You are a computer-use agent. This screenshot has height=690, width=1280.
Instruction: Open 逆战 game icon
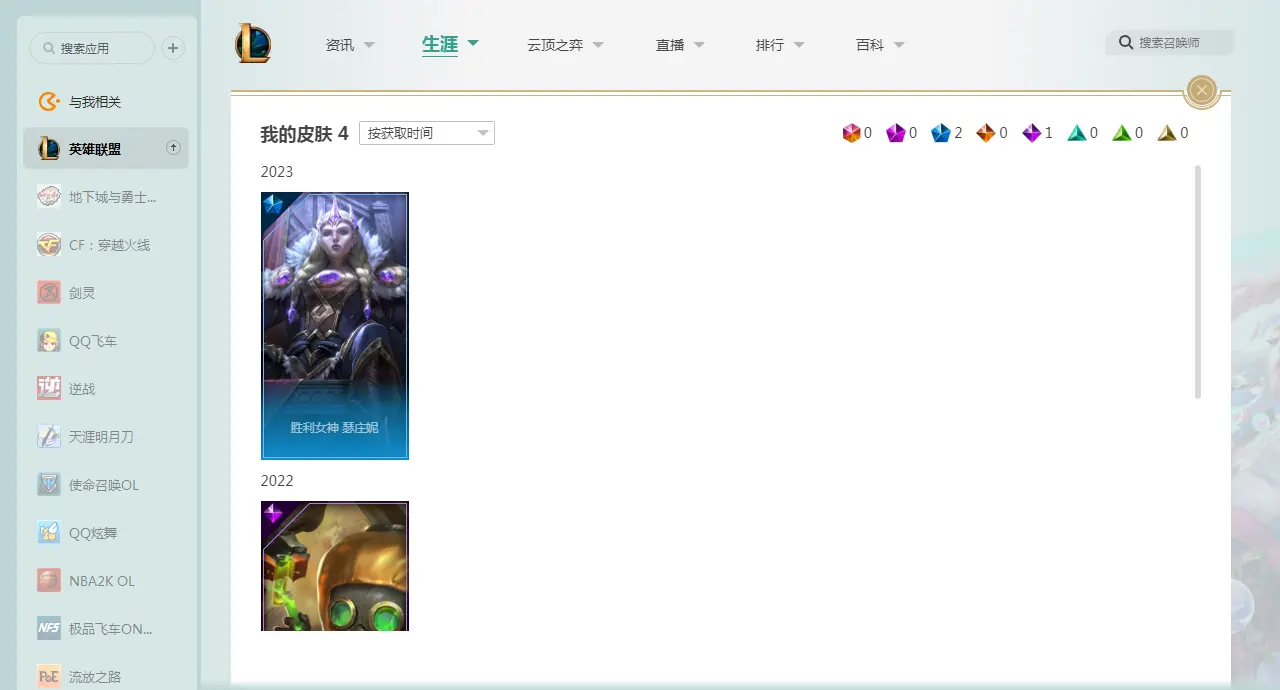[49, 389]
